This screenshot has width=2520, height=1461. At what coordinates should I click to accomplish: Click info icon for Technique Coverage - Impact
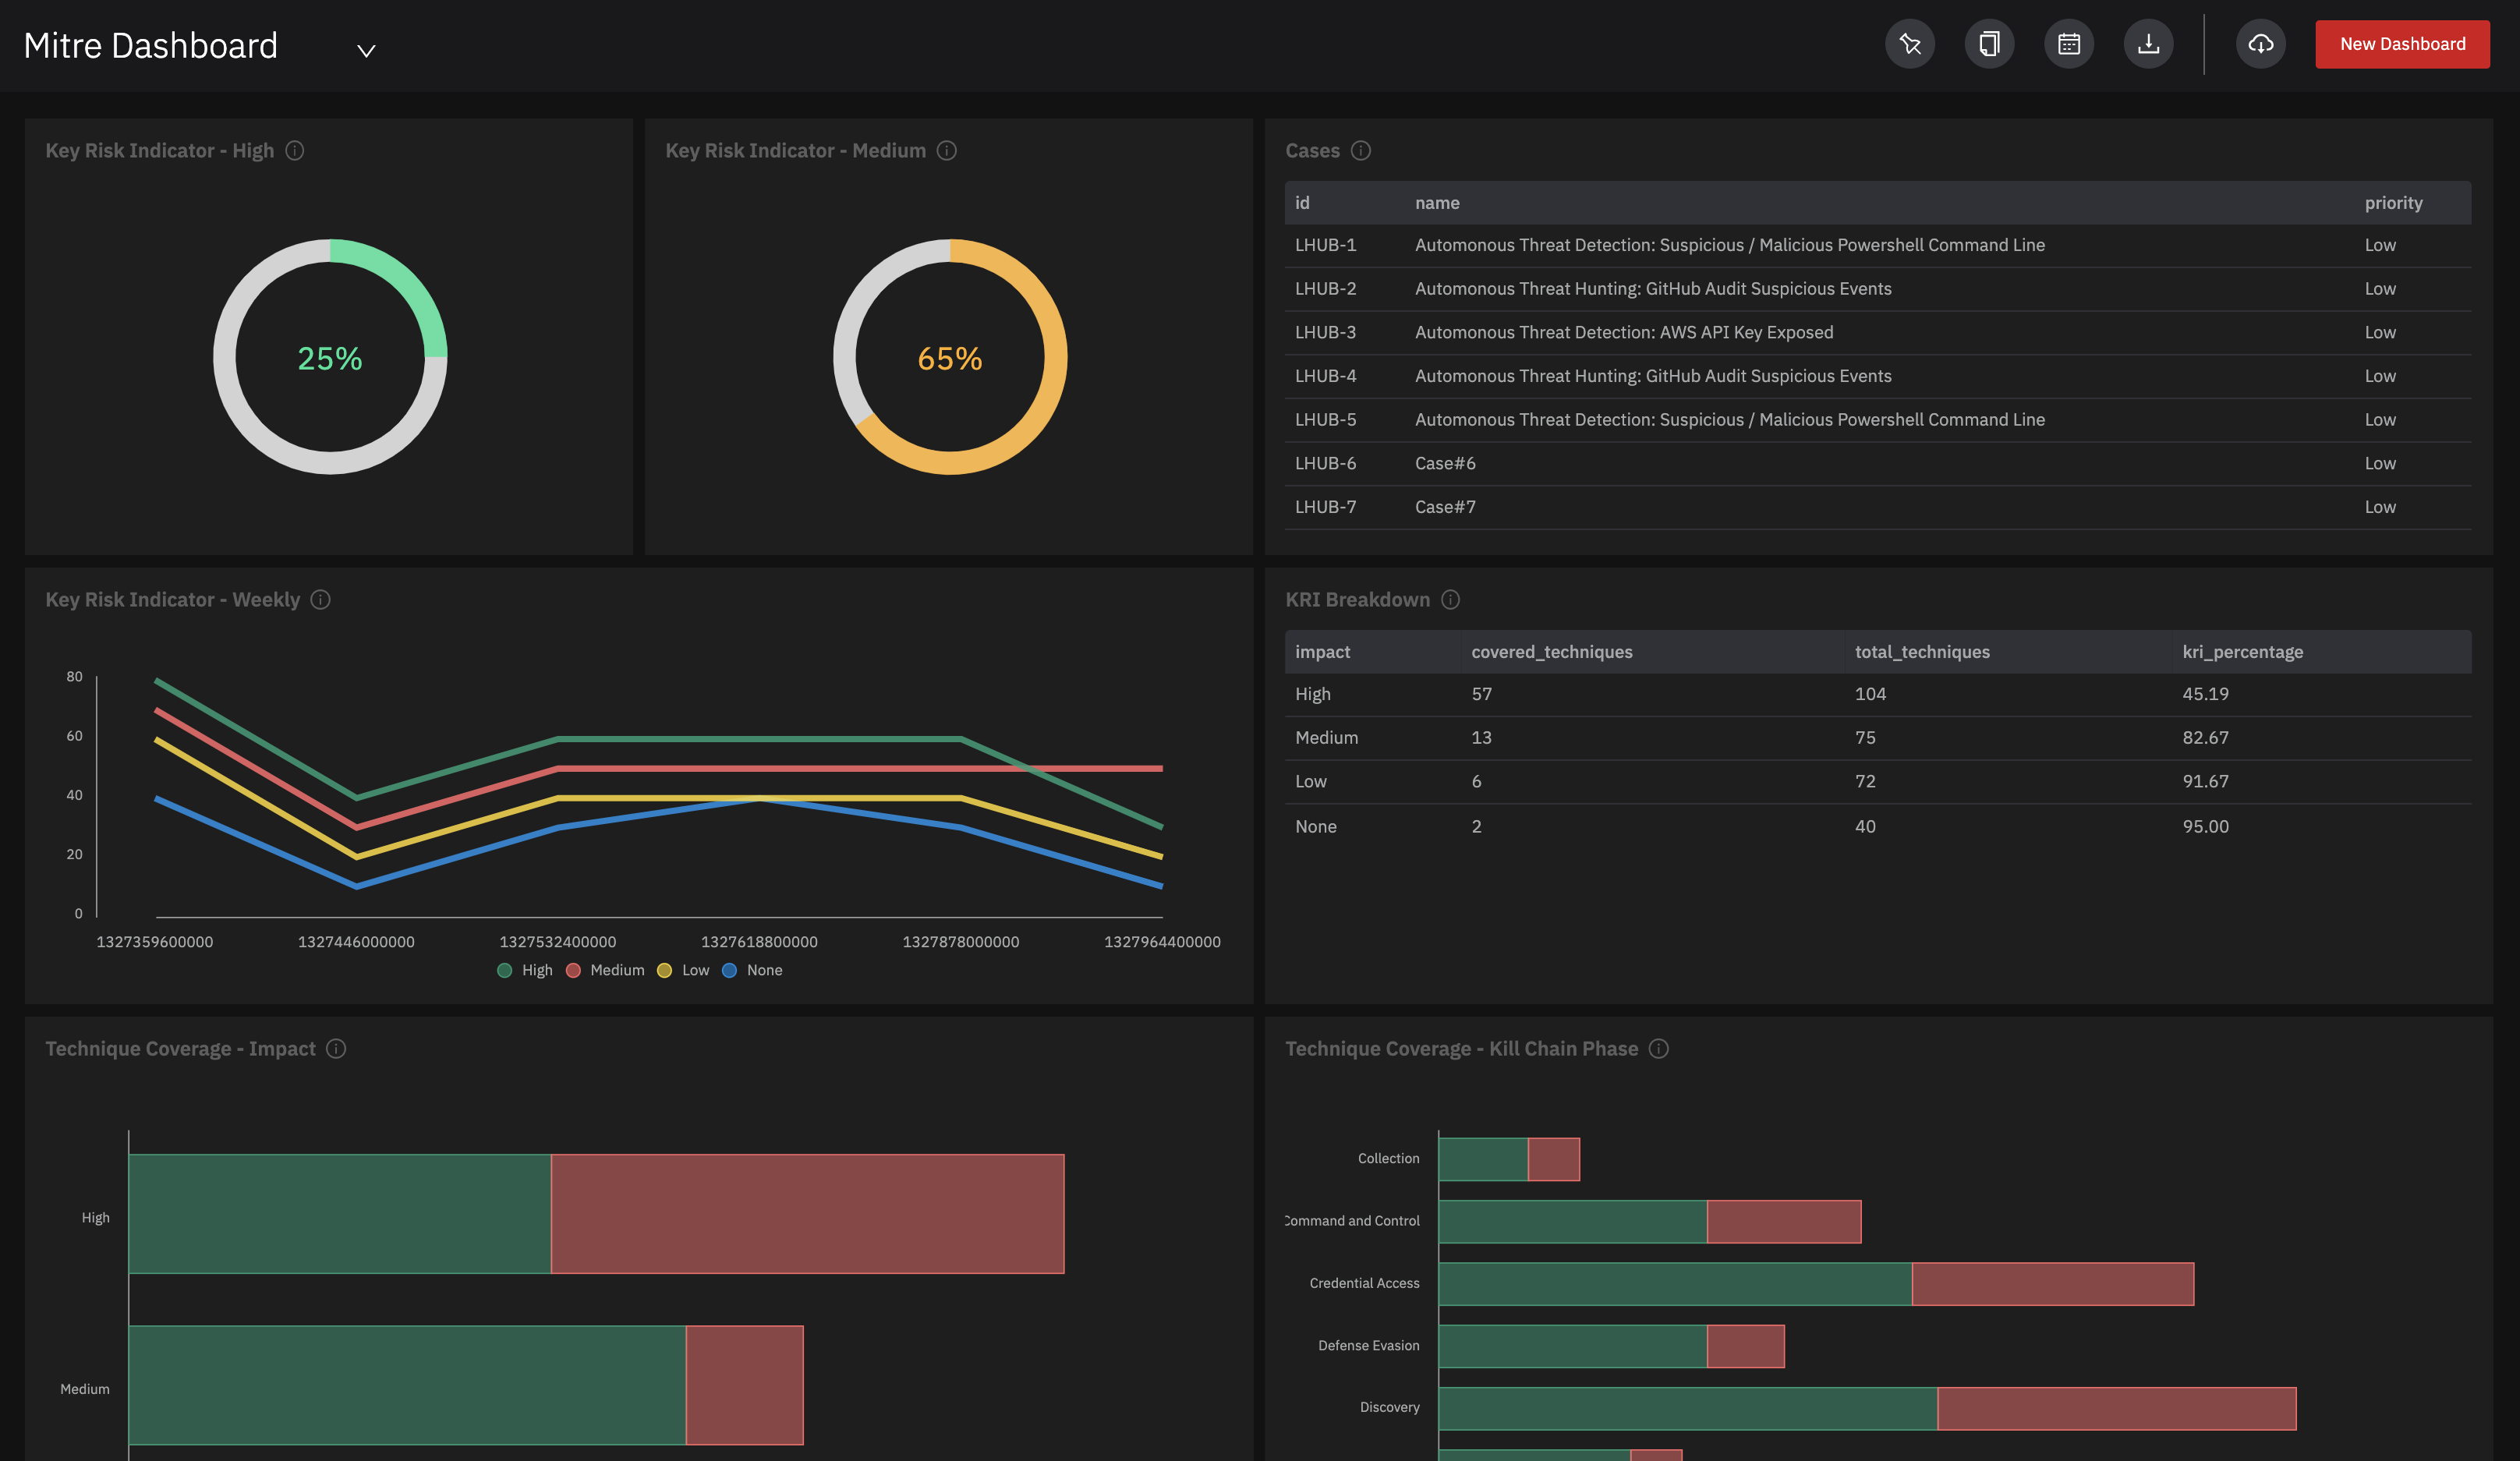pos(336,1048)
